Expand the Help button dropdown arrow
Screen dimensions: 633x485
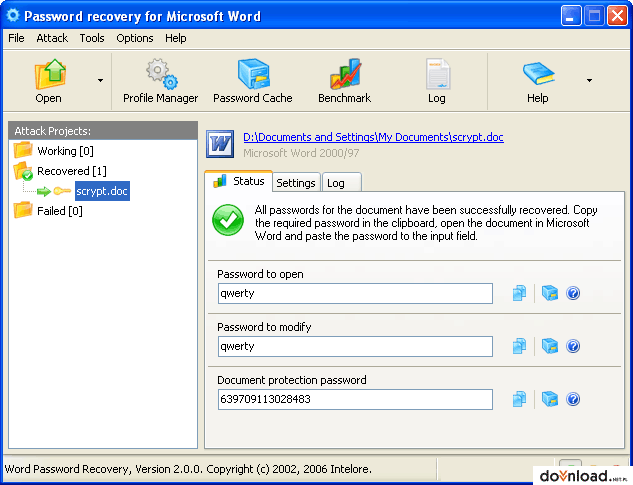[x=589, y=80]
